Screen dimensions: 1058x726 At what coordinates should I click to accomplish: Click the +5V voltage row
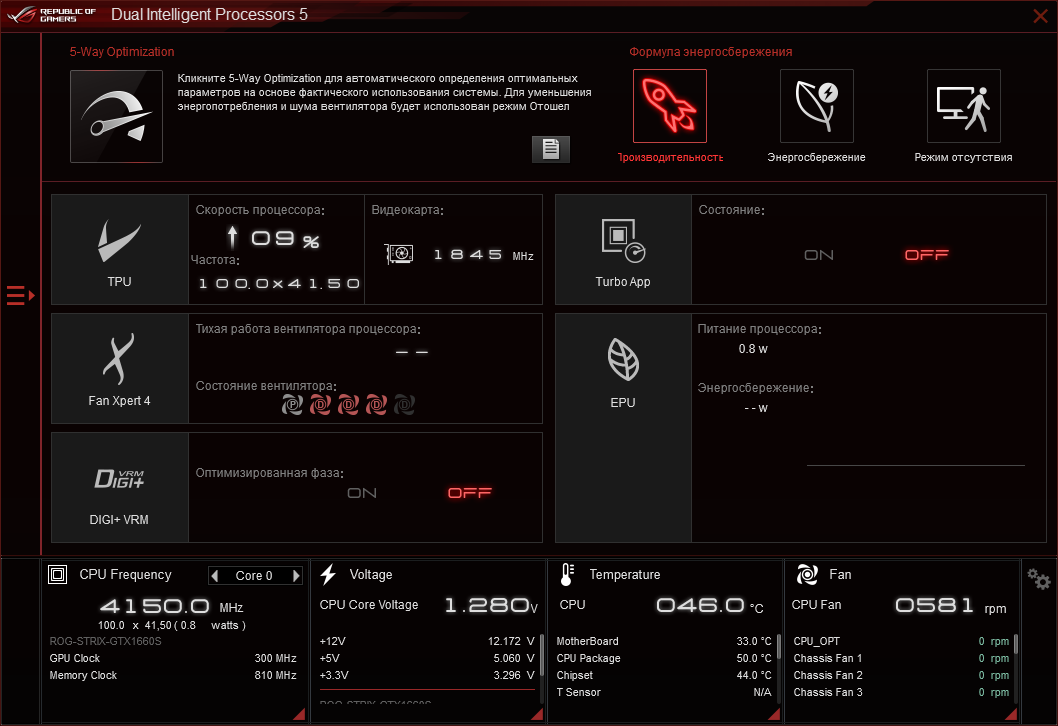tap(426, 658)
